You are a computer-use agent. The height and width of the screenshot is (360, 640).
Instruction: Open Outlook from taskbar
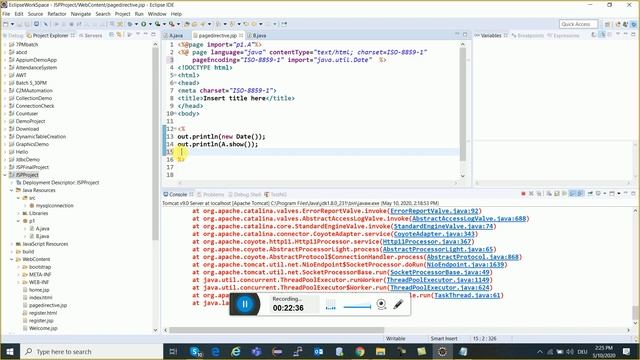click(x=318, y=351)
